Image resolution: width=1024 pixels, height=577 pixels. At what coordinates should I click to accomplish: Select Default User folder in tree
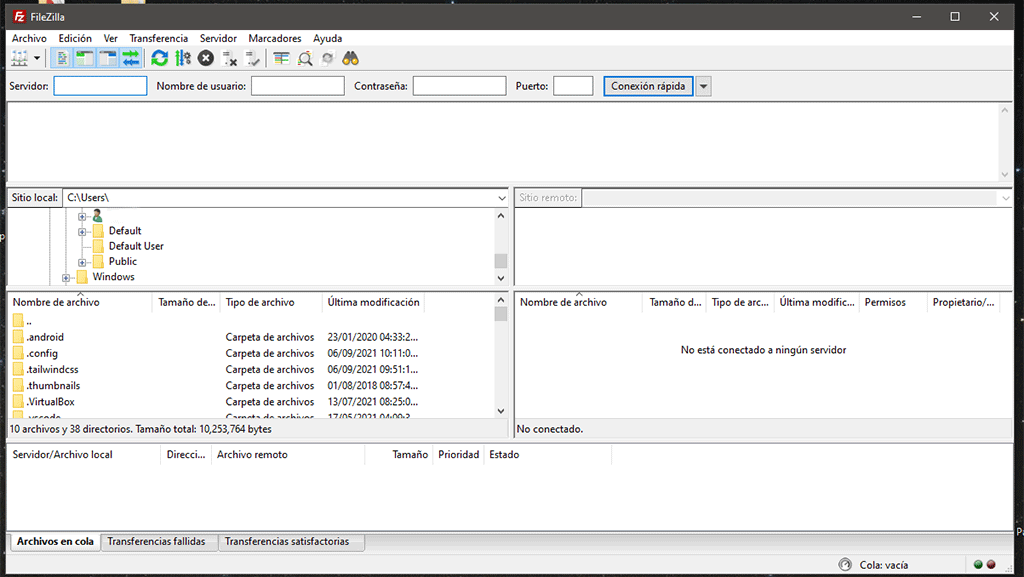(136, 246)
